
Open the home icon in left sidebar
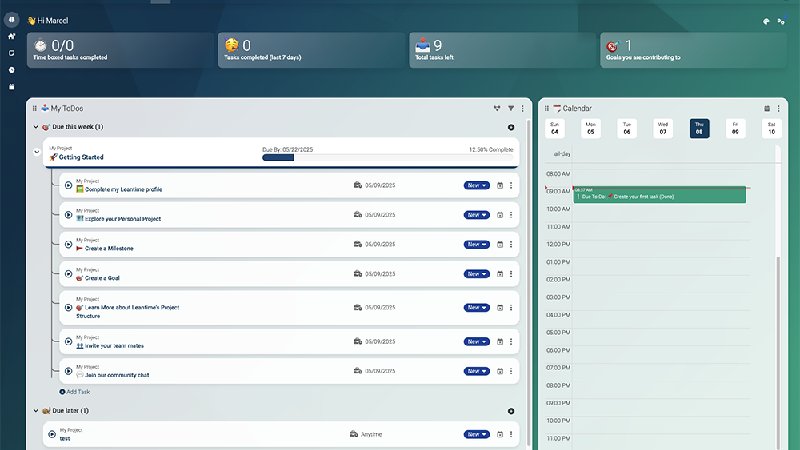pos(11,36)
